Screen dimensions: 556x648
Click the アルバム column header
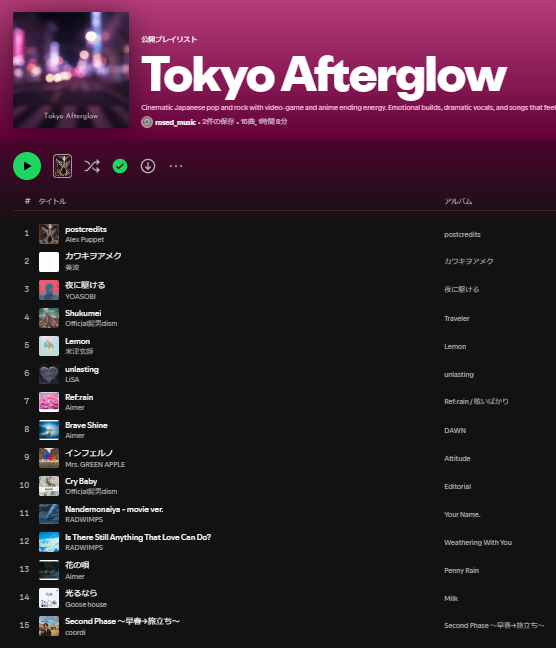pos(458,201)
